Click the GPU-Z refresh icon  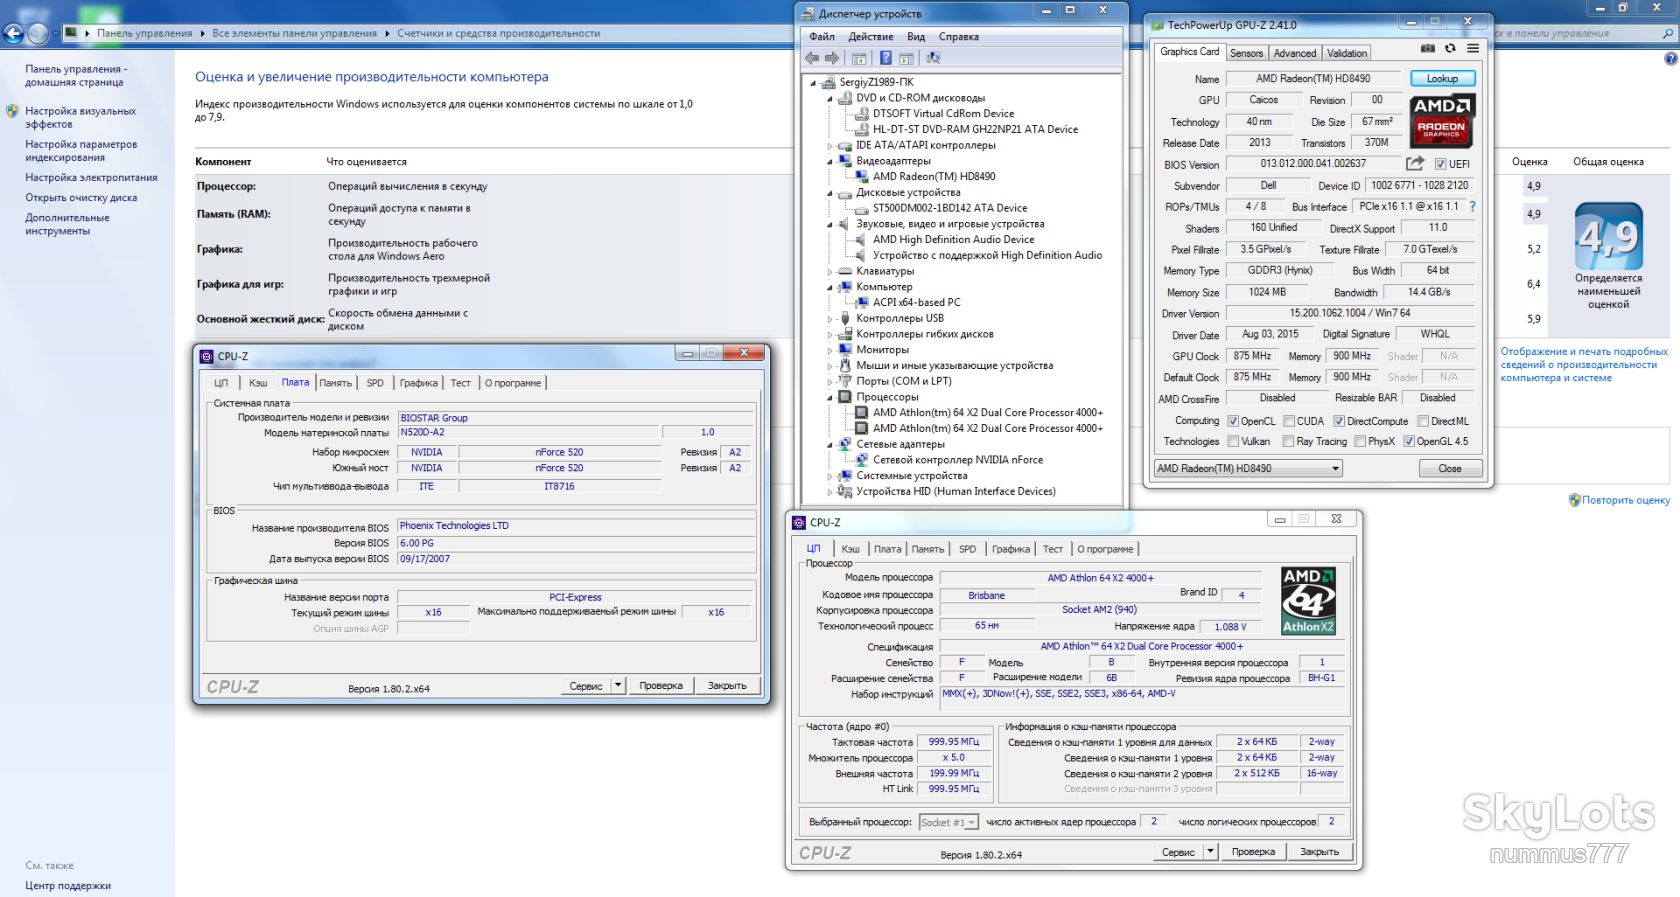(1450, 48)
